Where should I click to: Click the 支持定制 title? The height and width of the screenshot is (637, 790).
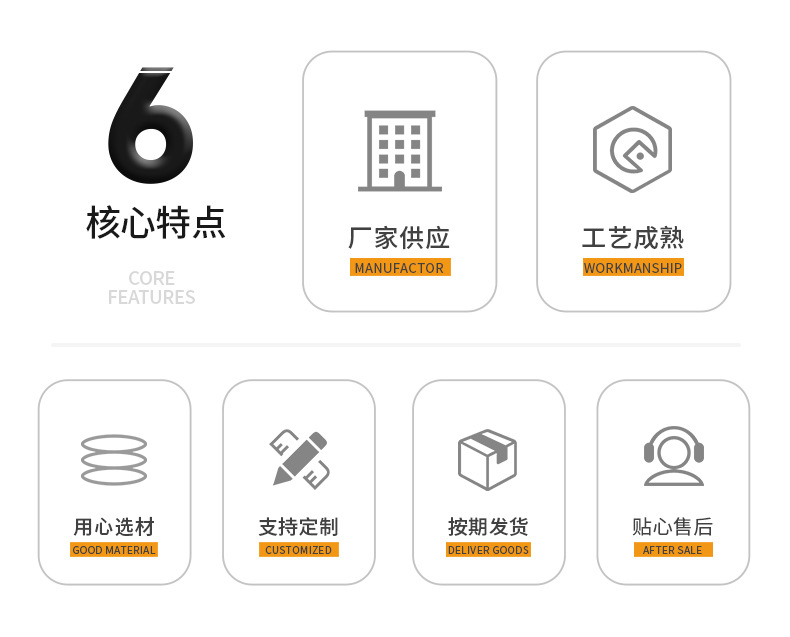pyautogui.click(x=299, y=527)
